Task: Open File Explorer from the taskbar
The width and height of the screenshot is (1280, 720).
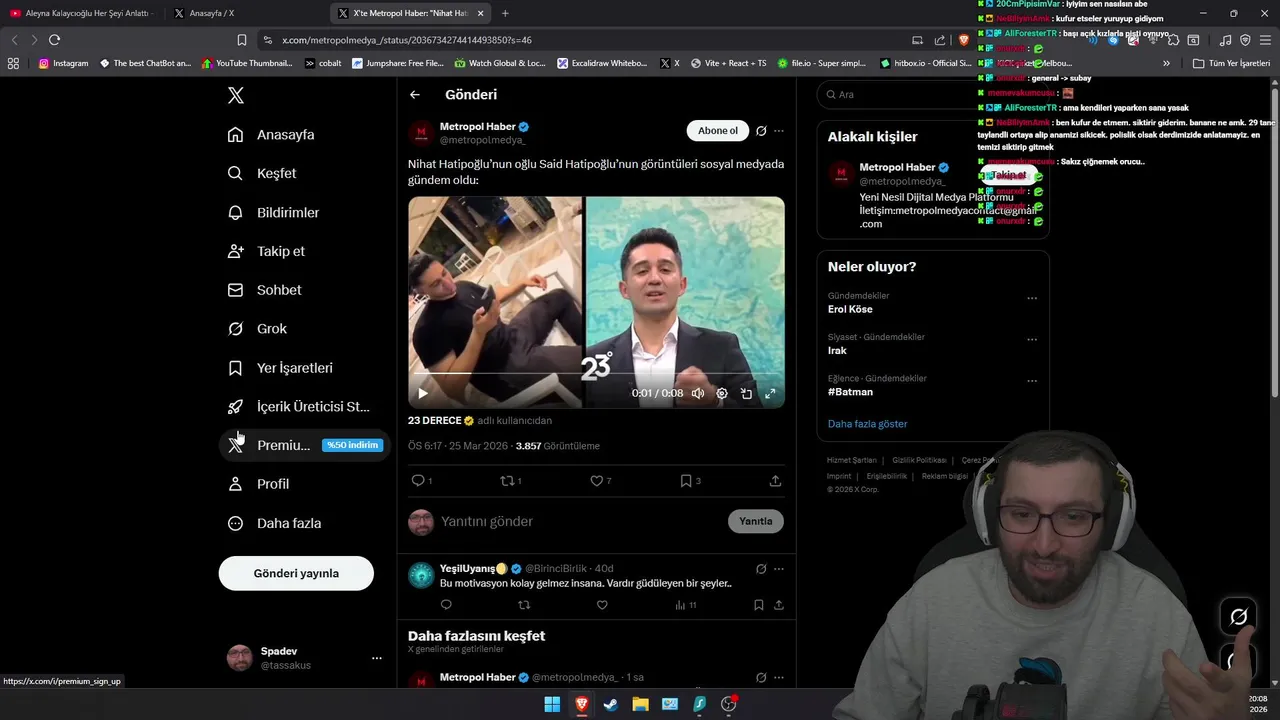Action: [x=640, y=704]
